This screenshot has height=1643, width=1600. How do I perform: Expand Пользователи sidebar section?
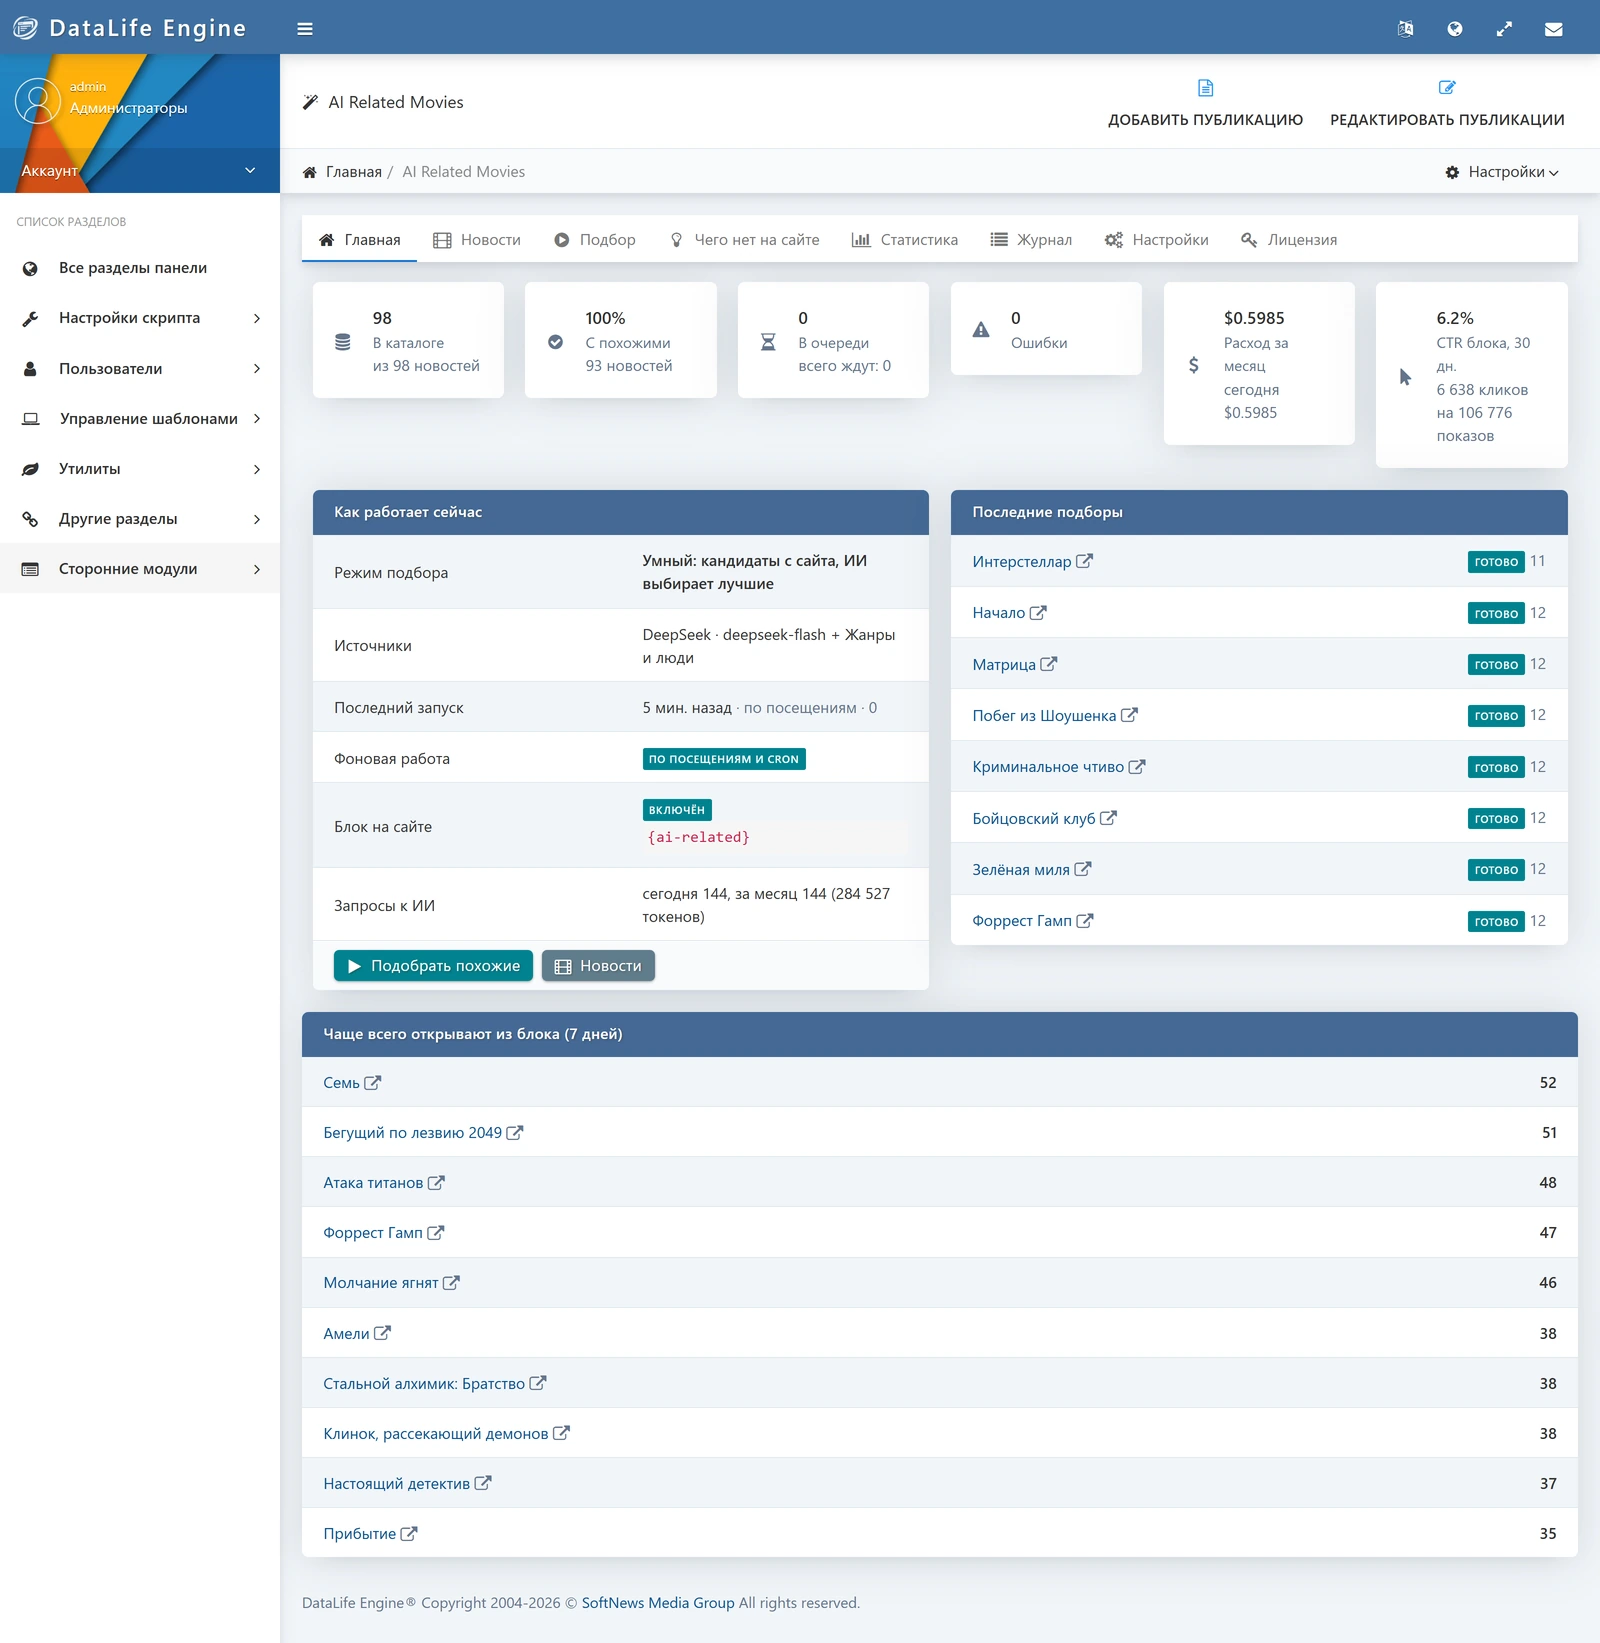pyautogui.click(x=140, y=368)
